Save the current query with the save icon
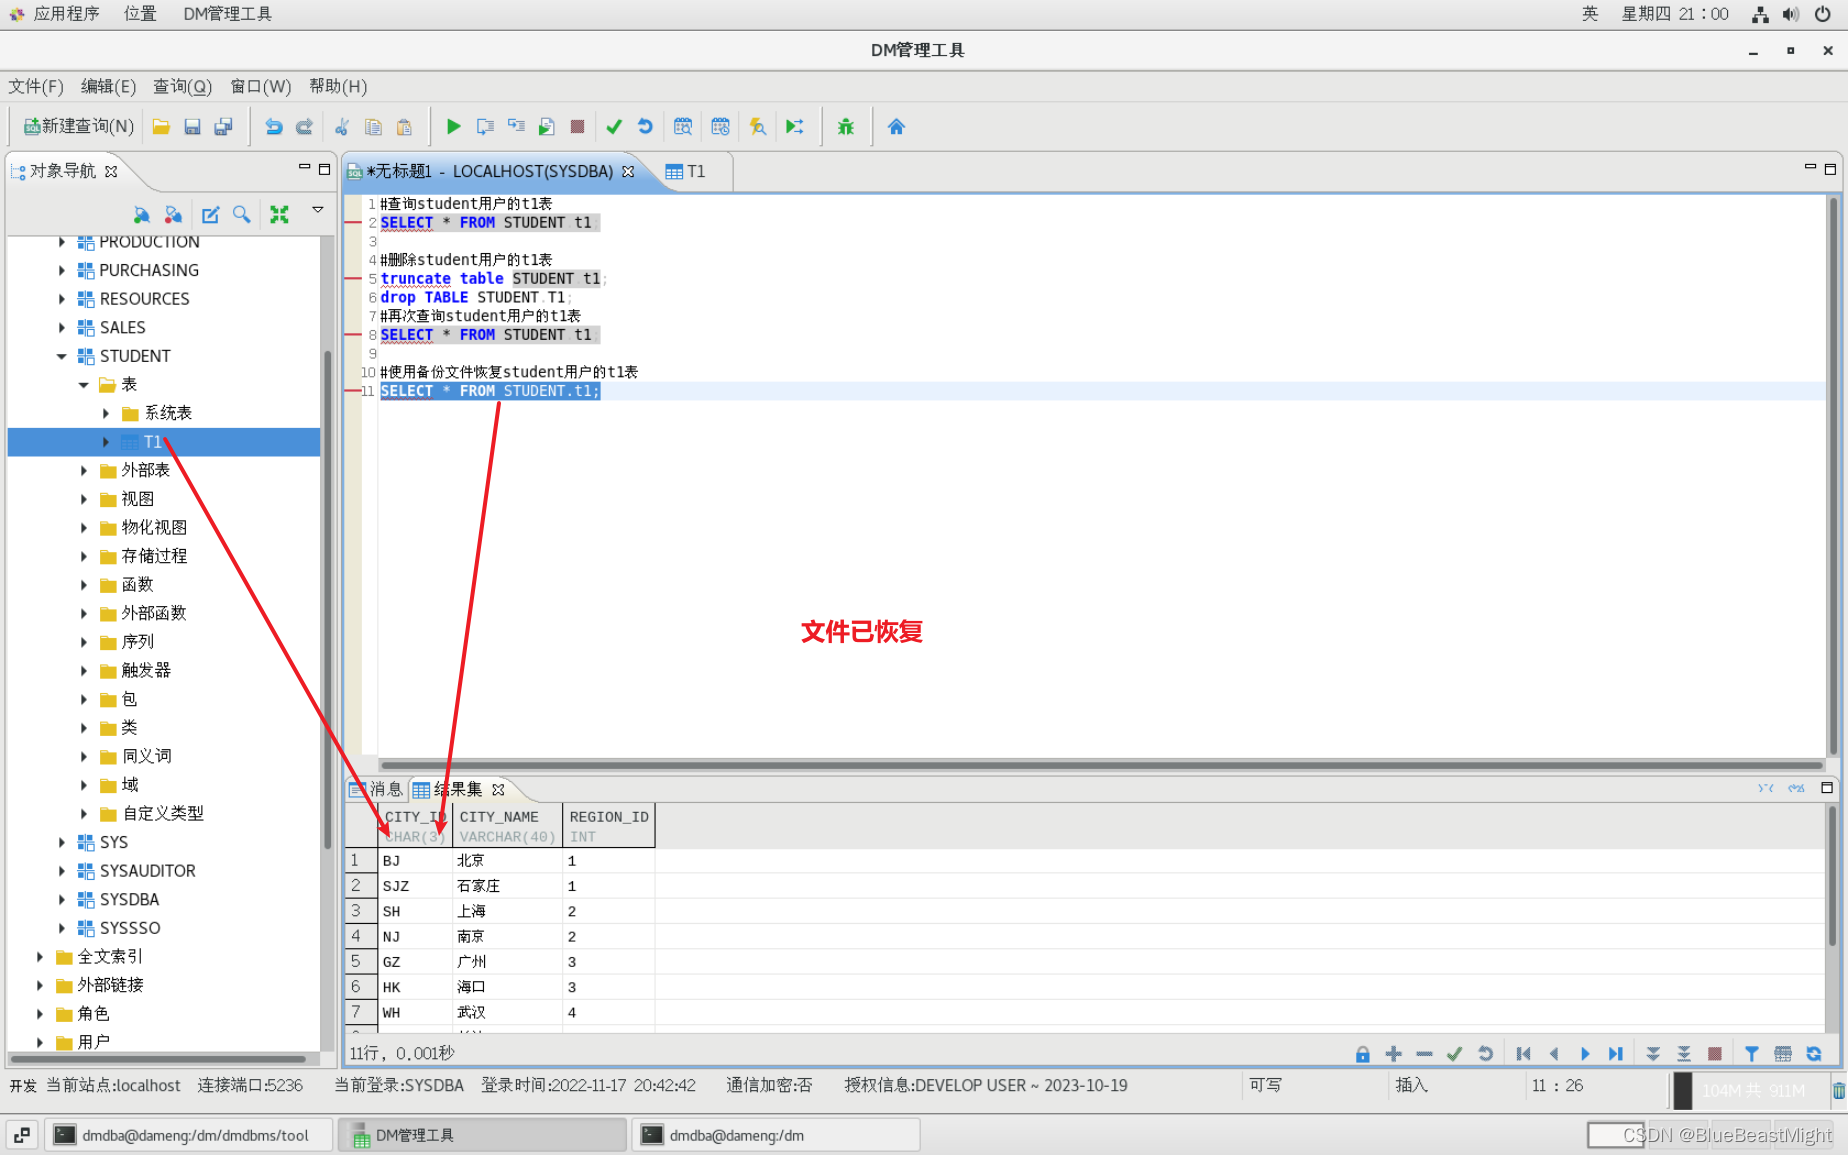The image size is (1848, 1155). click(x=192, y=126)
